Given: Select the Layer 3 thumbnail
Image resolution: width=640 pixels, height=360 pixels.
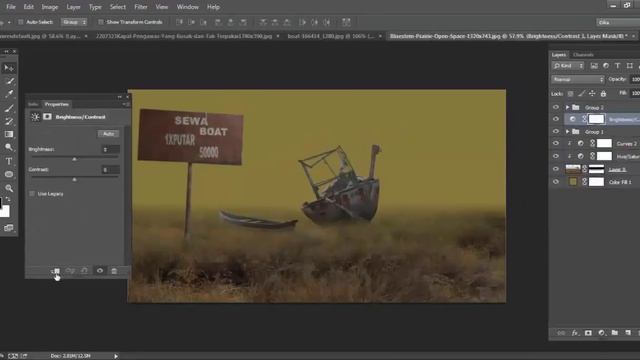Looking at the screenshot, I should [x=573, y=169].
